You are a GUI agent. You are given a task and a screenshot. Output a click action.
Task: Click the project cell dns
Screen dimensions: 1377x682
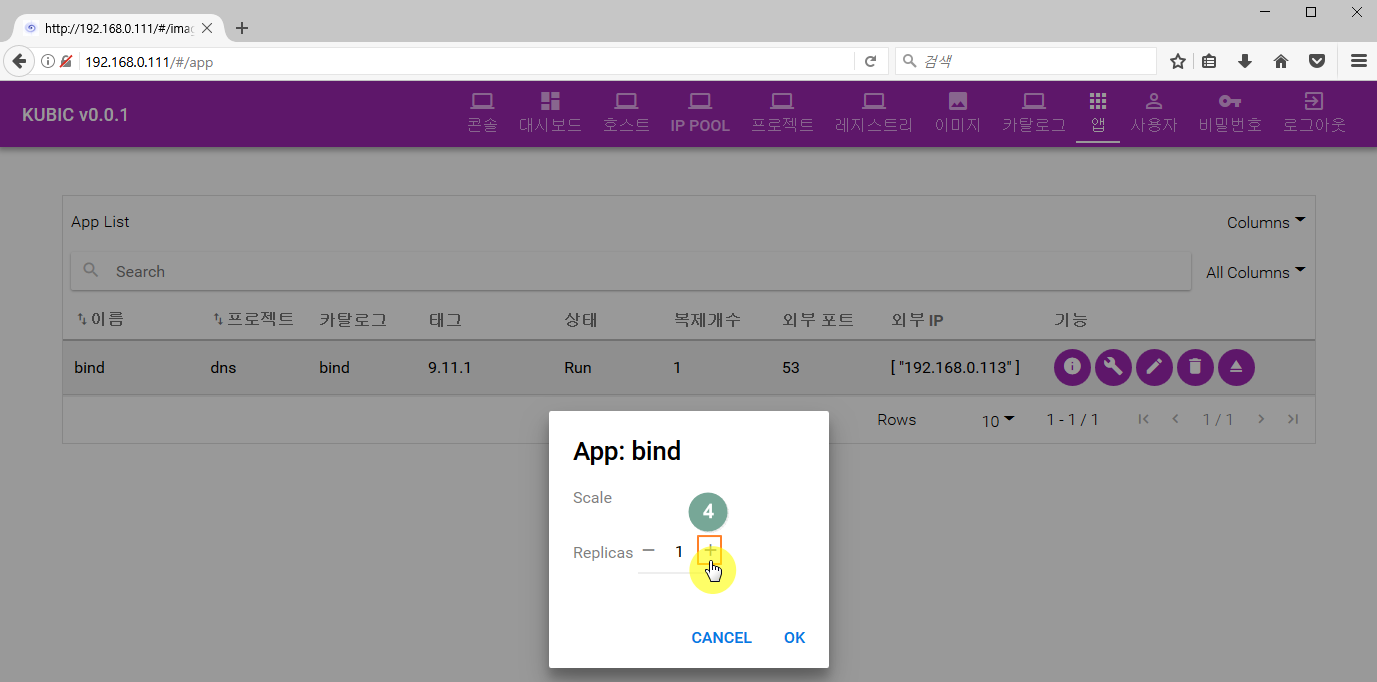point(223,368)
